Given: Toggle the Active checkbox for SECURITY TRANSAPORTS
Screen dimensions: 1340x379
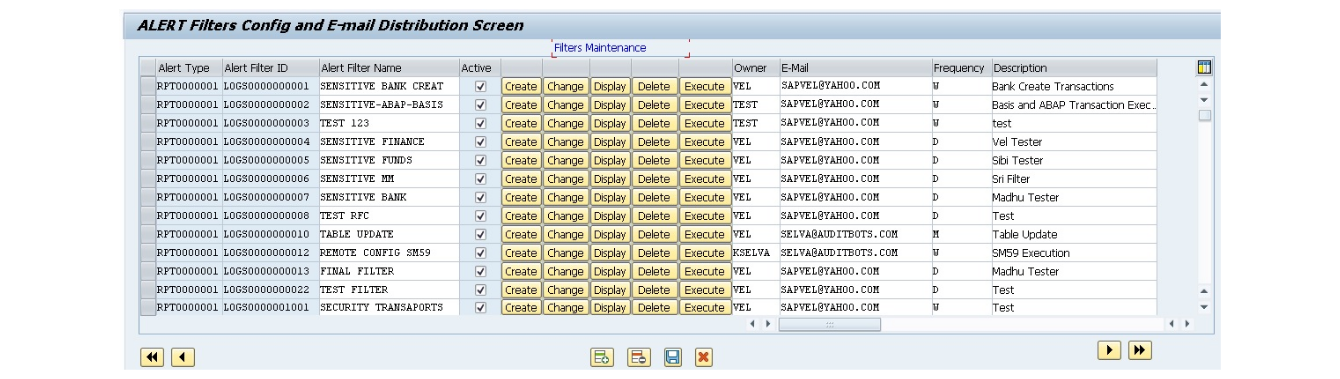Looking at the screenshot, I should (480, 308).
